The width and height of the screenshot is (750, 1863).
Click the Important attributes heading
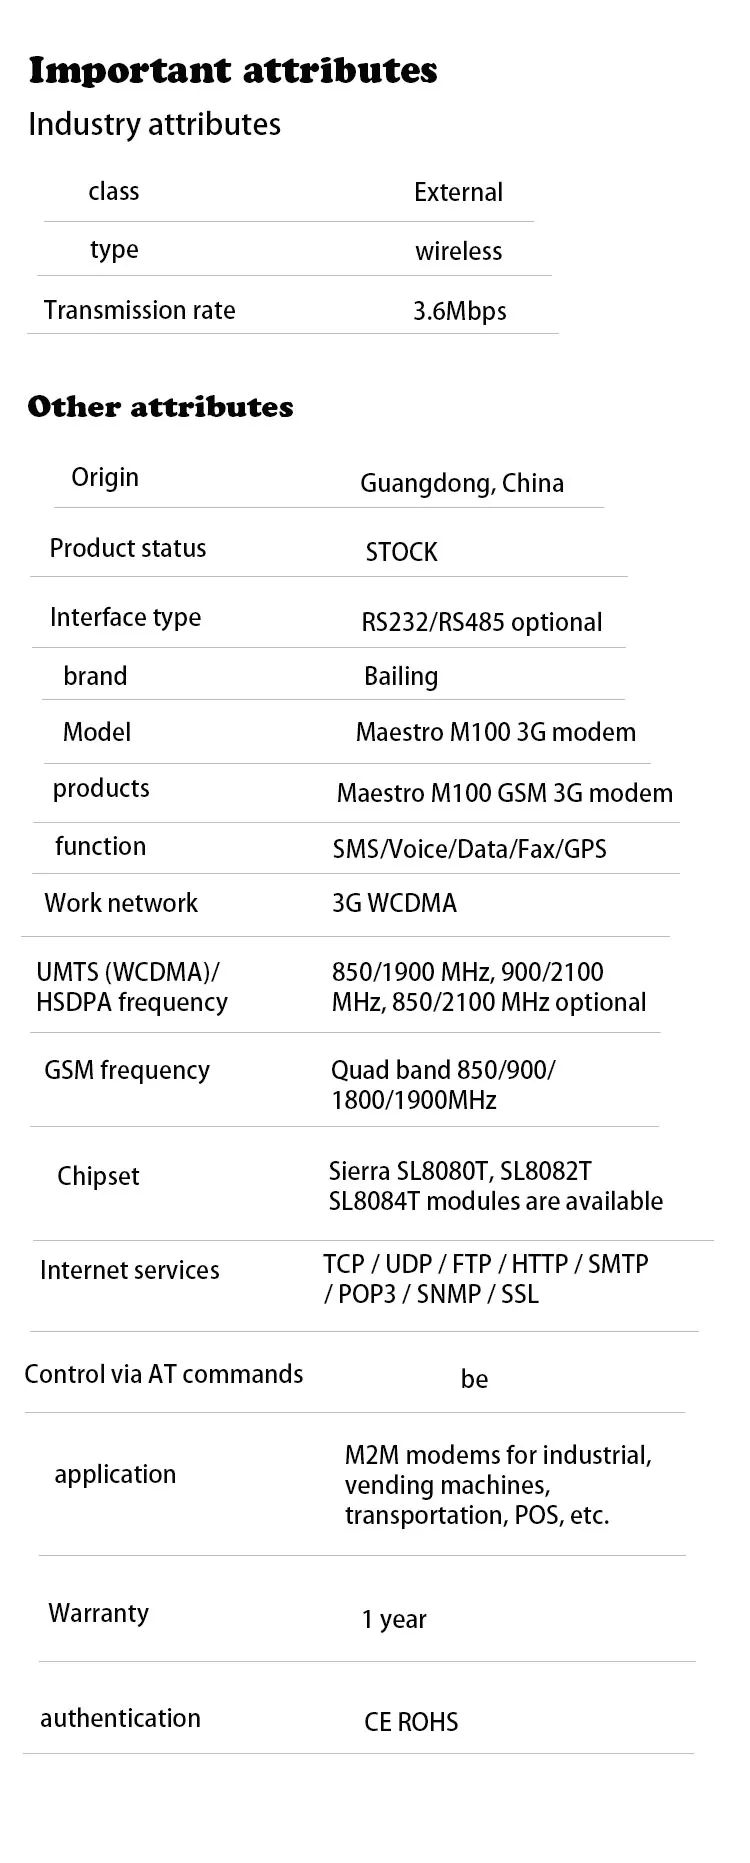pos(233,71)
